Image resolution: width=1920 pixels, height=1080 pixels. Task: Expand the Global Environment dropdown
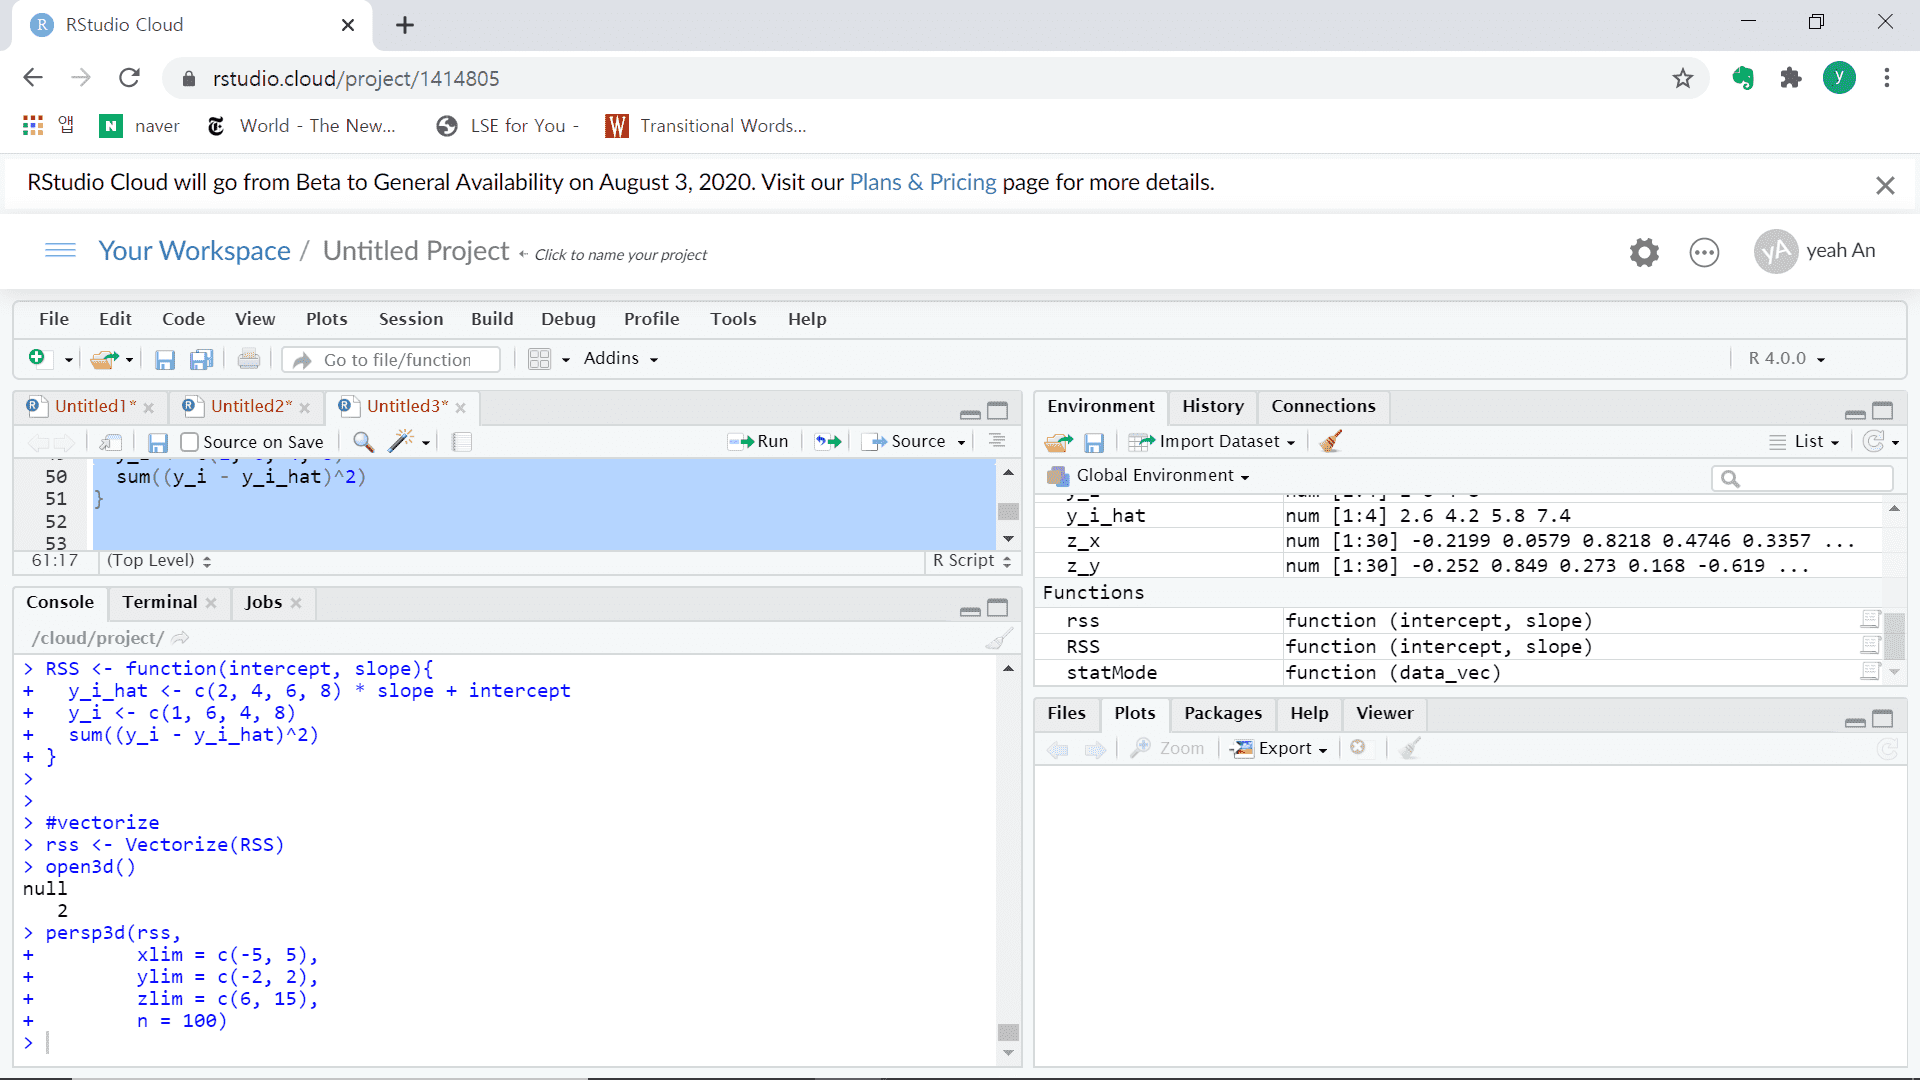click(x=1162, y=476)
